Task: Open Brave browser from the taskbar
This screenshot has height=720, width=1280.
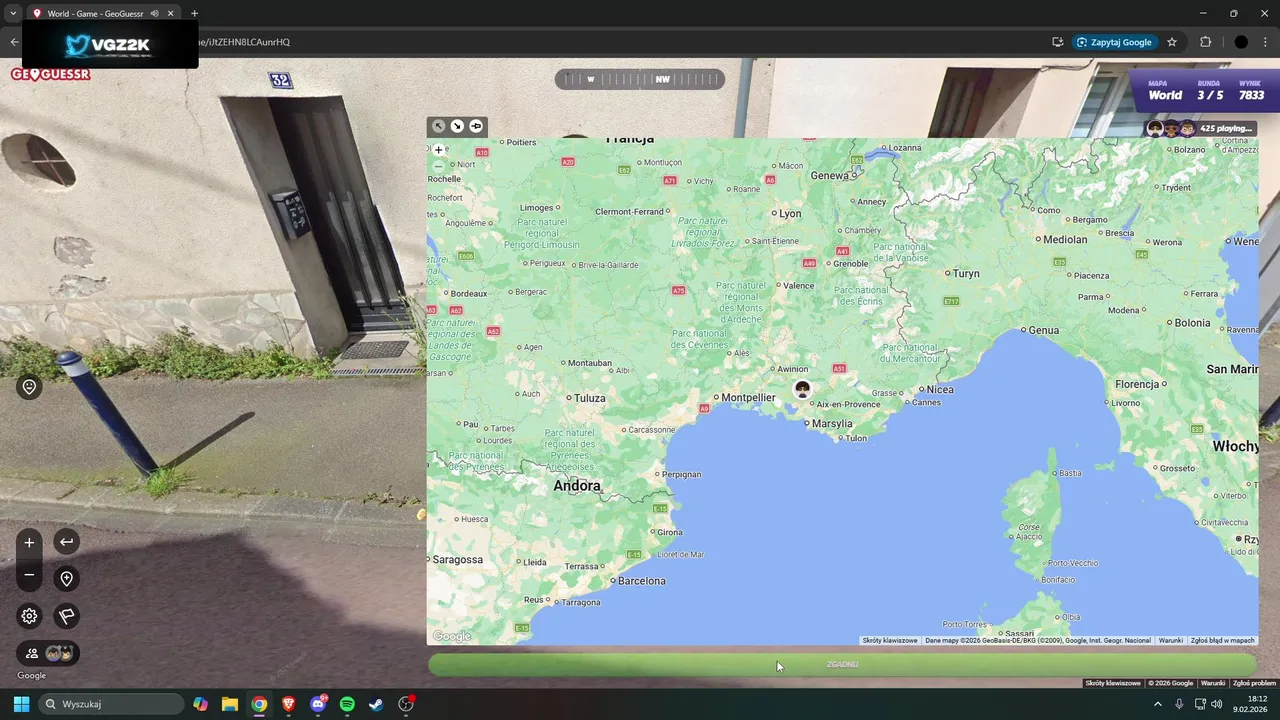Action: 289,704
